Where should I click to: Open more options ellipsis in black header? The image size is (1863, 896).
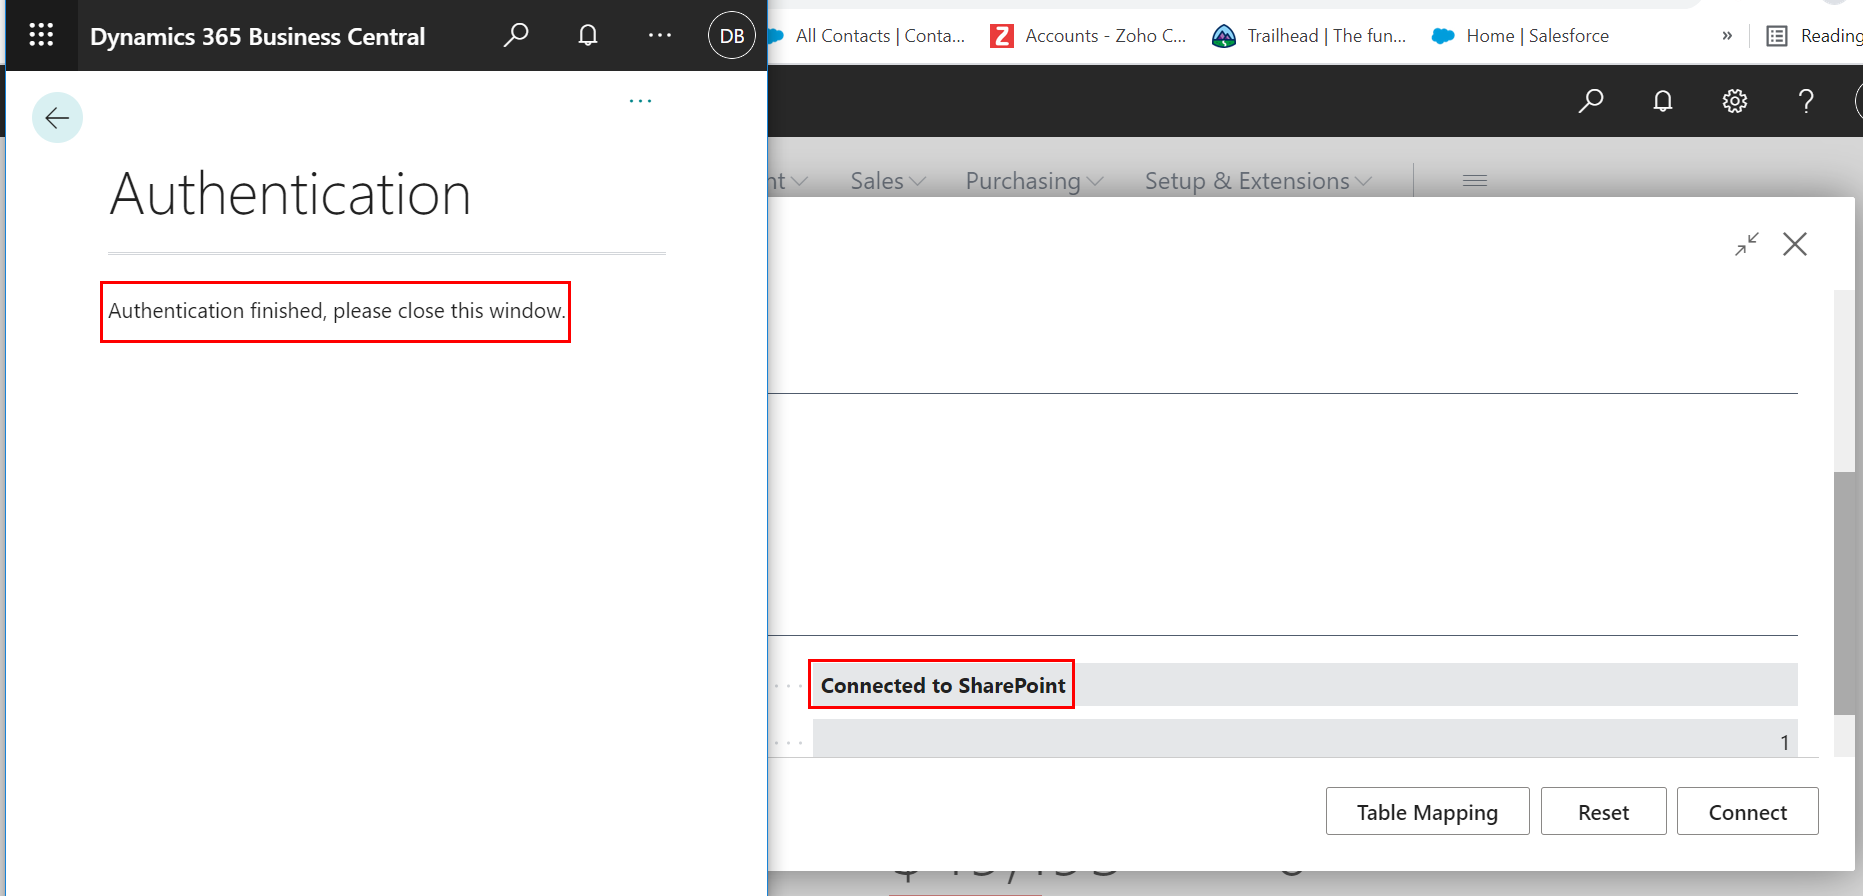(x=660, y=35)
